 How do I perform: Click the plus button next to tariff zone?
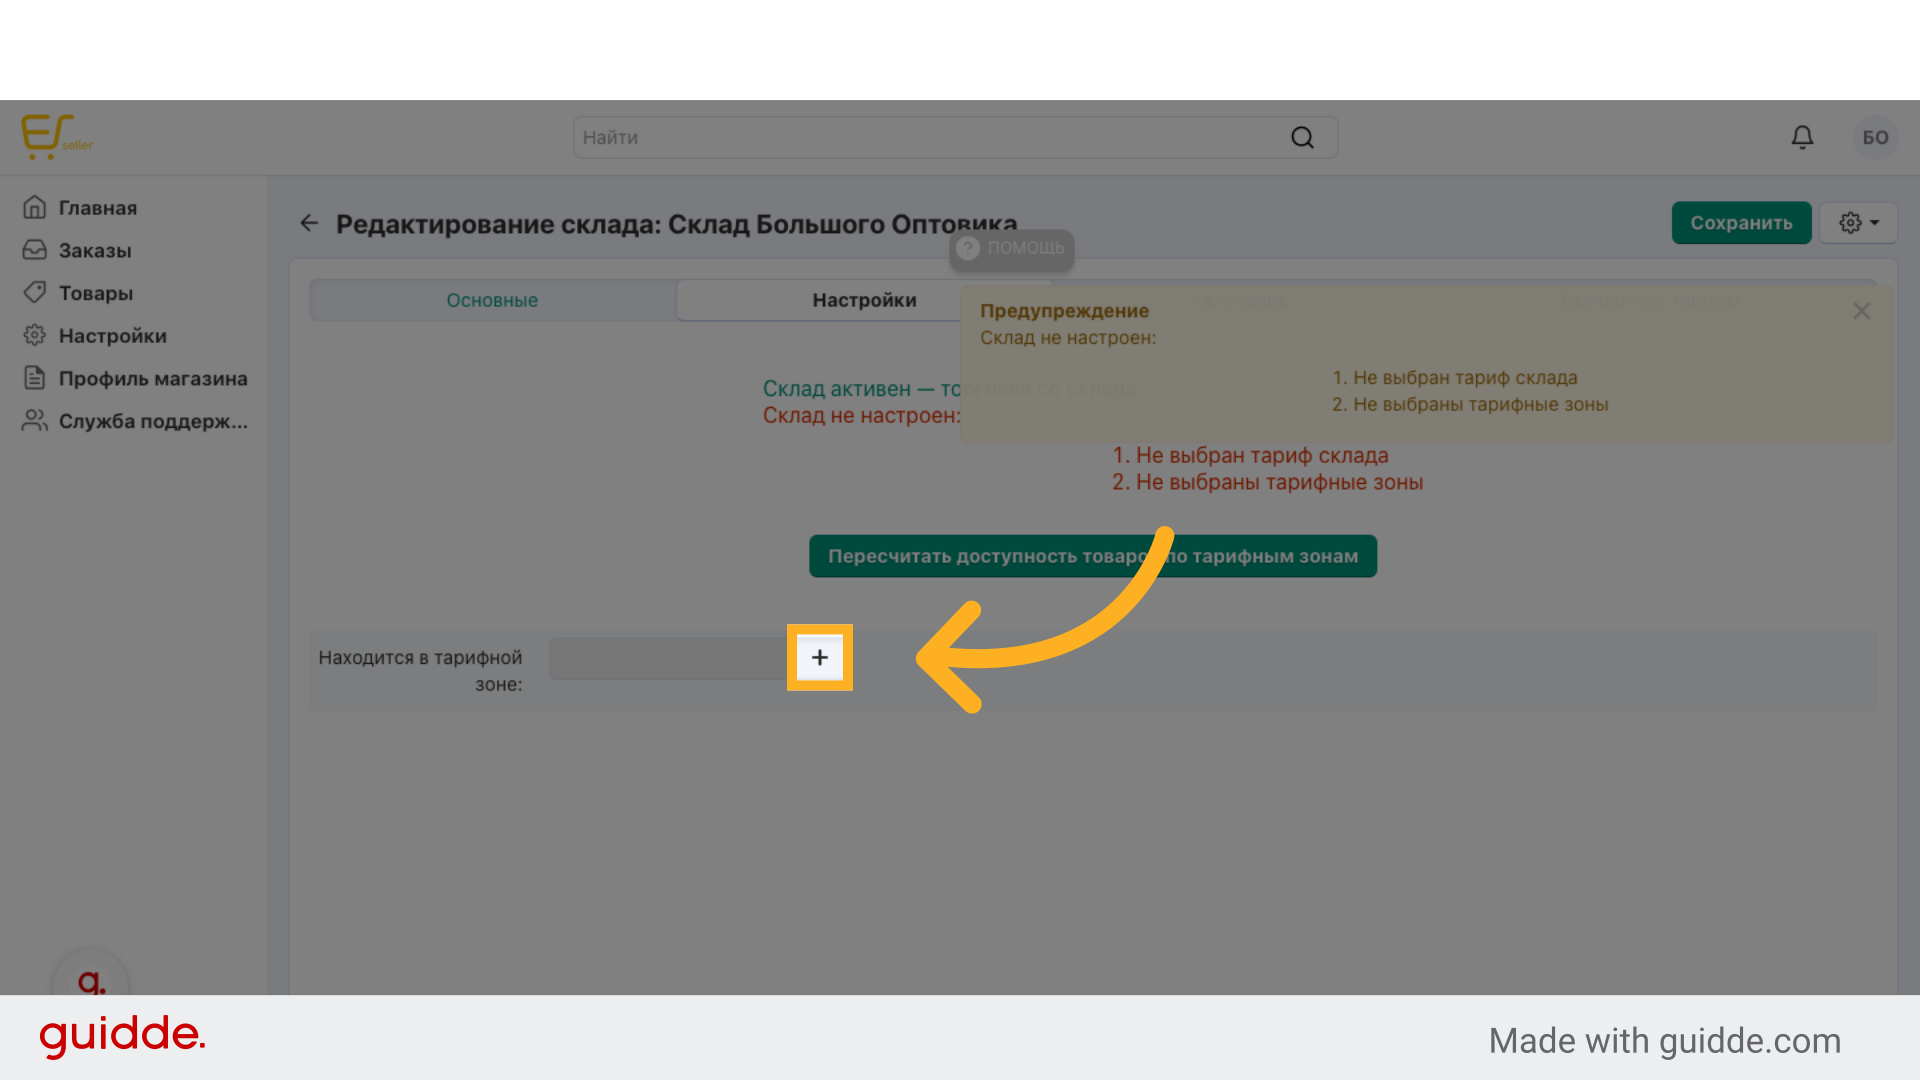pos(819,657)
